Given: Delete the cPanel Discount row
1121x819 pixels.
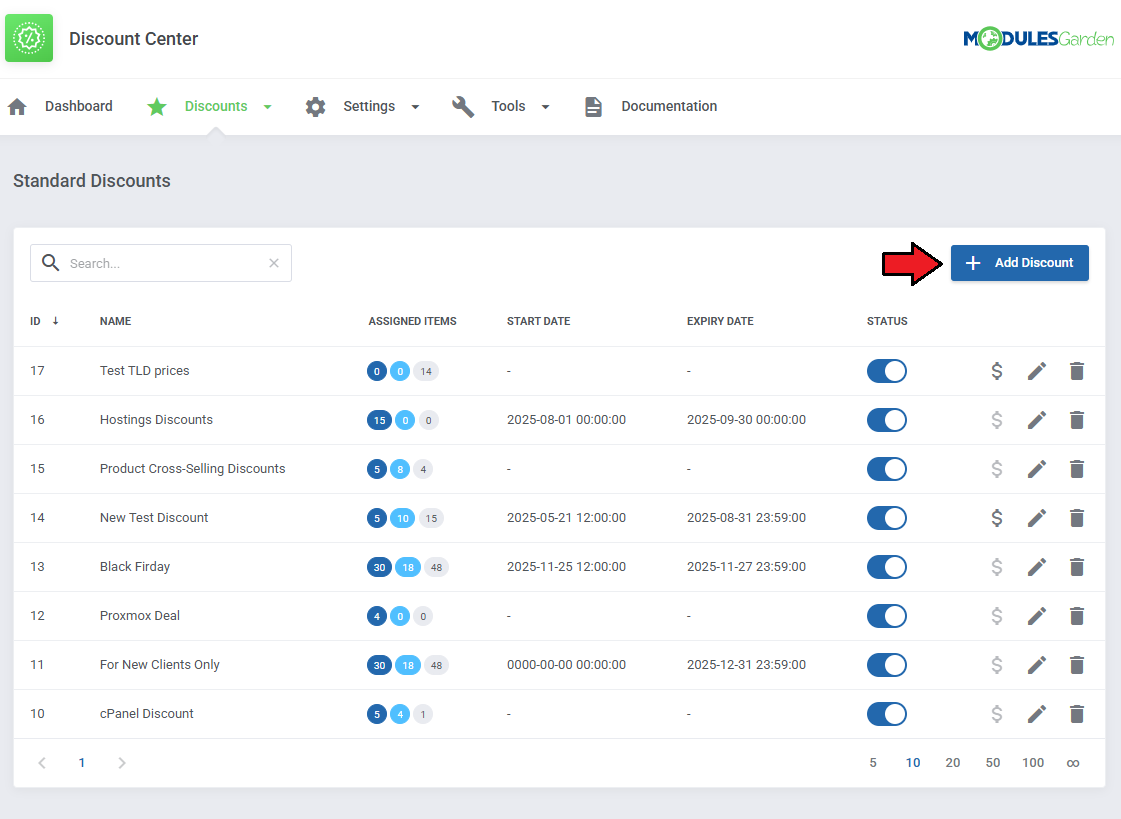Looking at the screenshot, I should (x=1077, y=713).
